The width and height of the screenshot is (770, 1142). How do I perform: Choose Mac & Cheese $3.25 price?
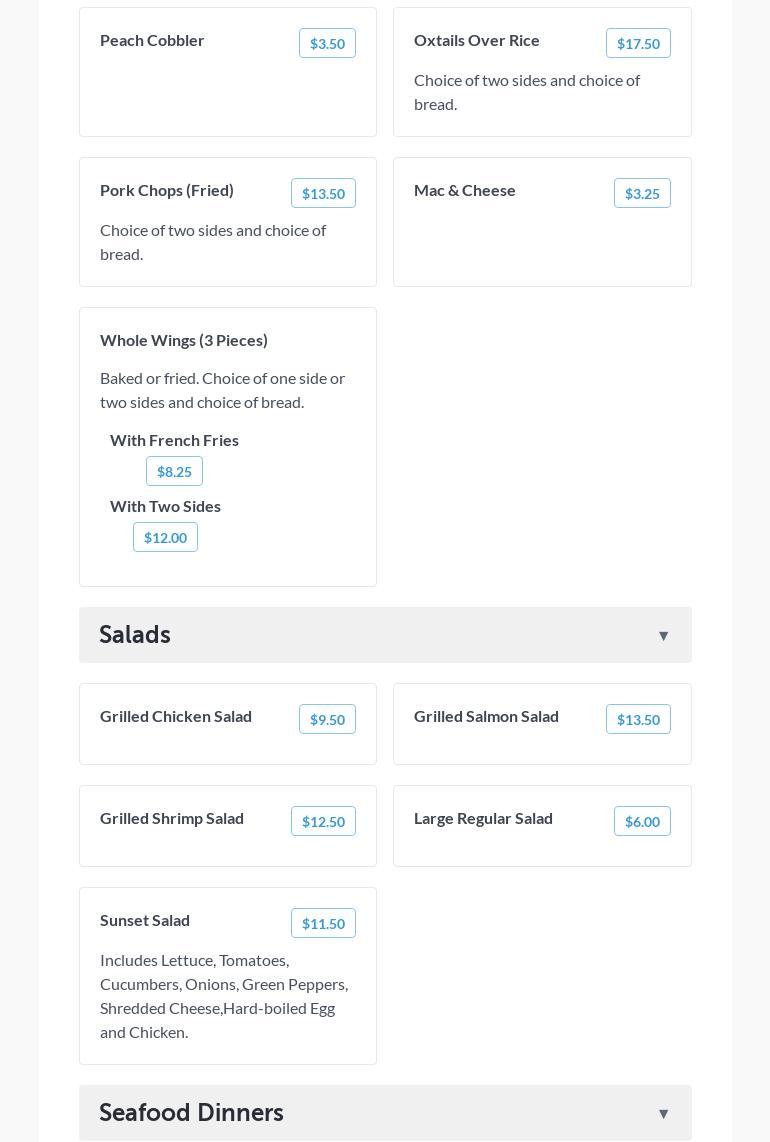click(642, 193)
